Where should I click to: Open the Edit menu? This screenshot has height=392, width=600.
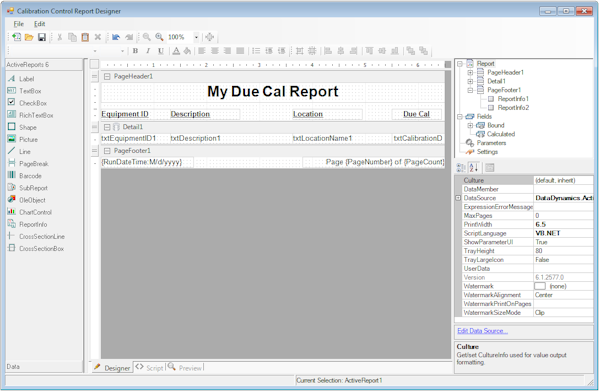pos(39,24)
